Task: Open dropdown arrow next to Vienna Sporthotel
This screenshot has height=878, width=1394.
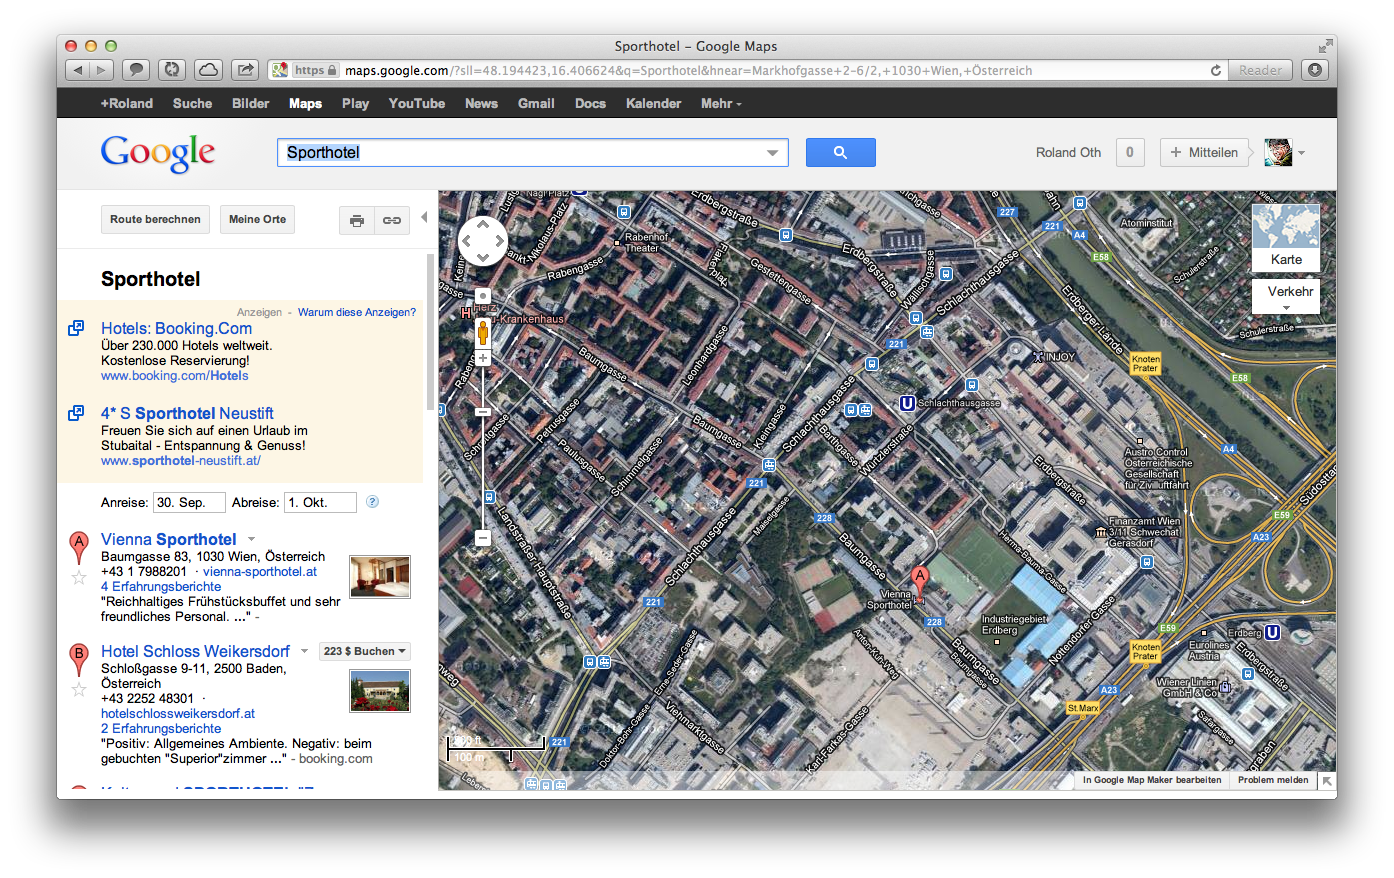Action: coord(252,539)
